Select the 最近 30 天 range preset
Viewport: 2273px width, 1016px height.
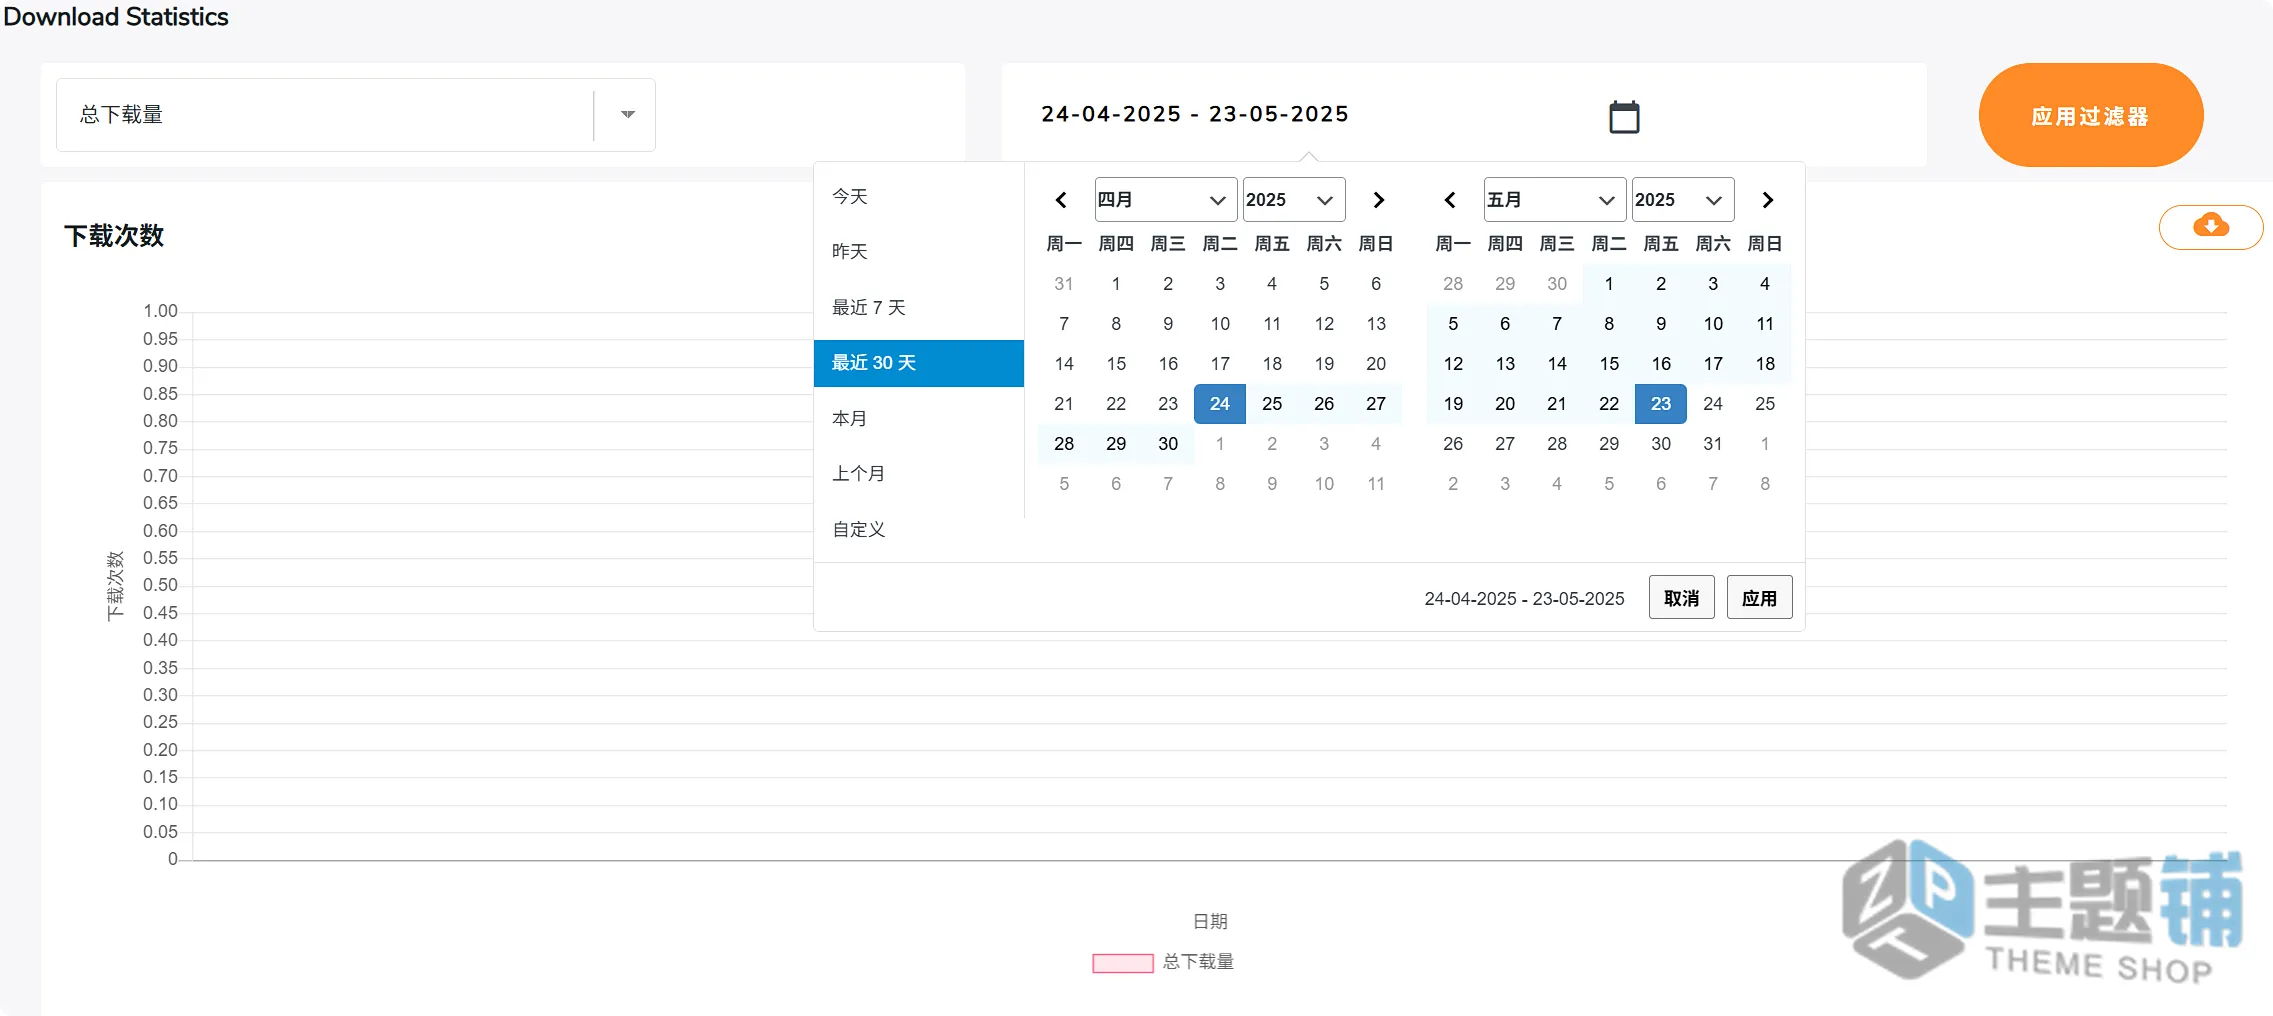coord(919,363)
